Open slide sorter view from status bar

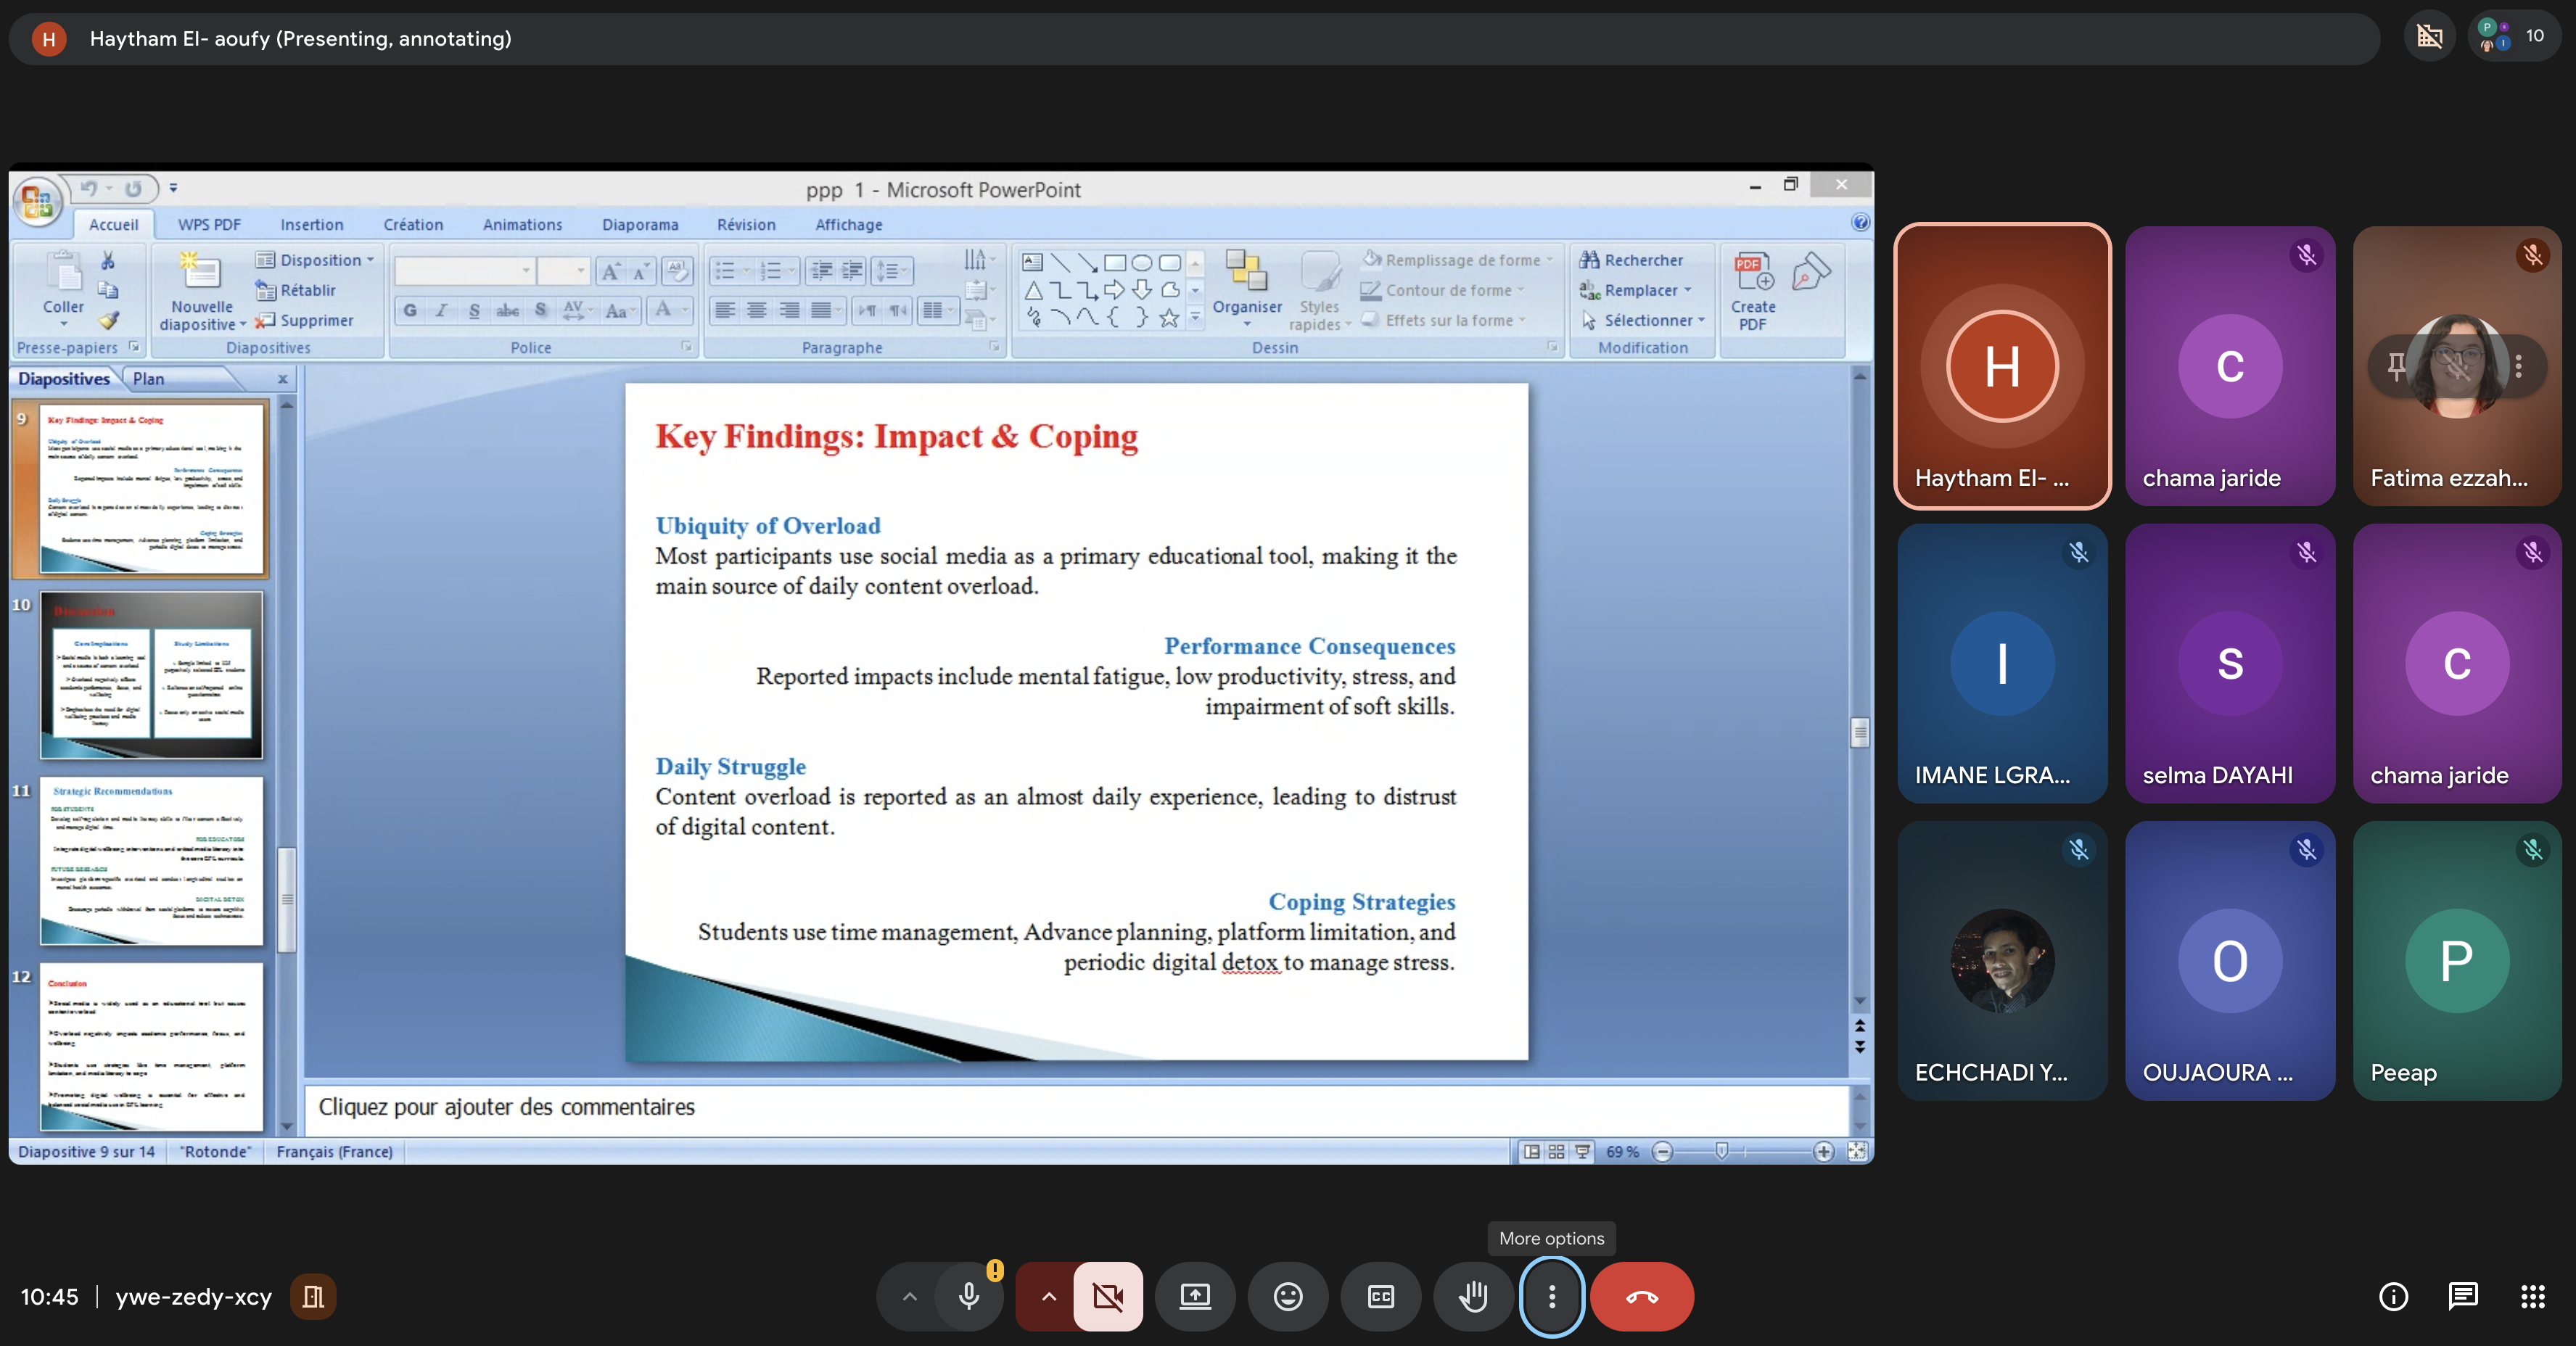1557,1152
